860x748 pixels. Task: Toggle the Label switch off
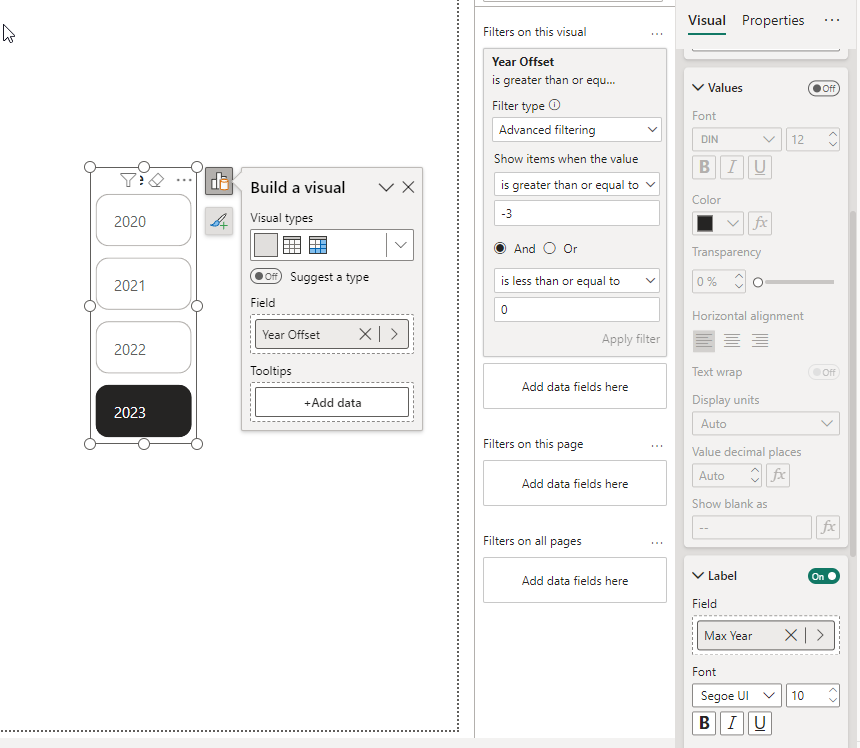tap(823, 576)
